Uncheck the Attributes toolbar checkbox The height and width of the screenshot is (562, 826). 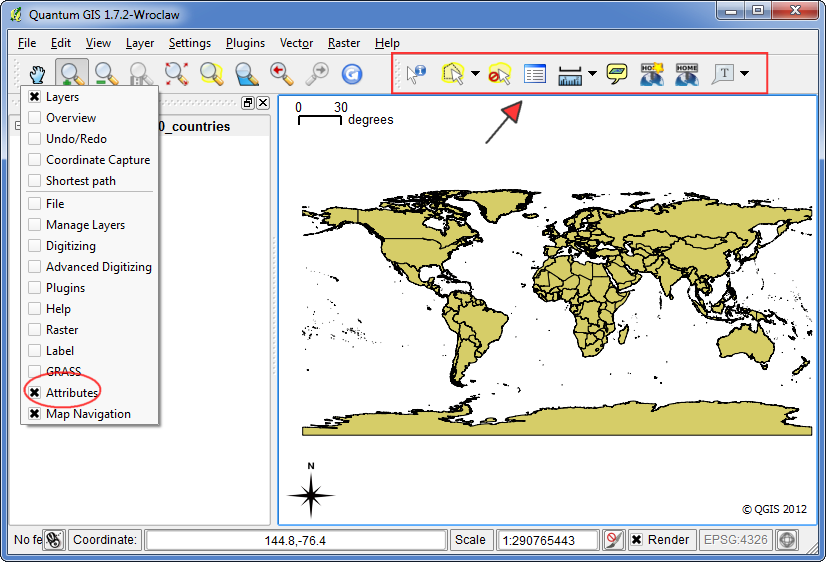(34, 392)
